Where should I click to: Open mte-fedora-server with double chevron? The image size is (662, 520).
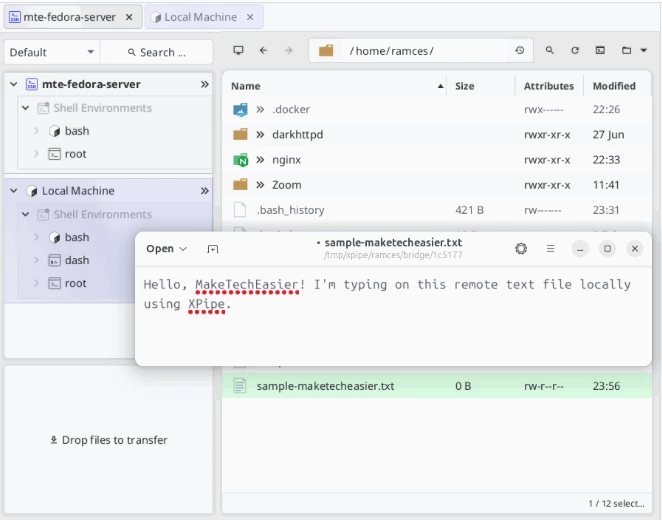204,84
